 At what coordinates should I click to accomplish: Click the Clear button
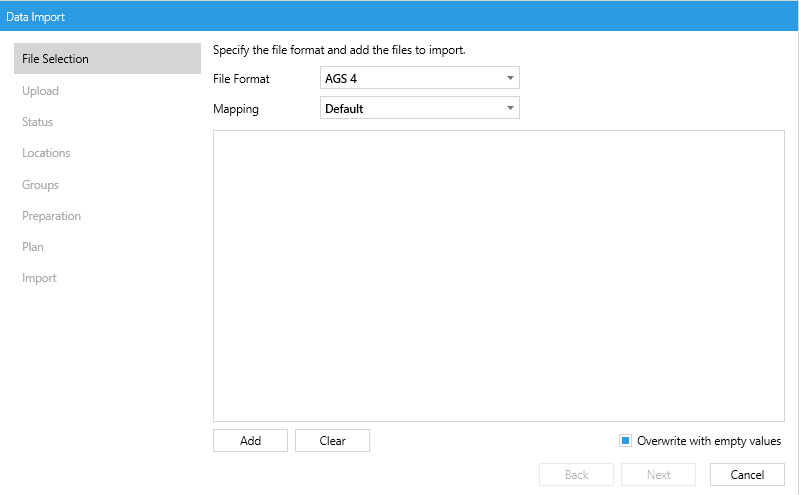pos(332,441)
